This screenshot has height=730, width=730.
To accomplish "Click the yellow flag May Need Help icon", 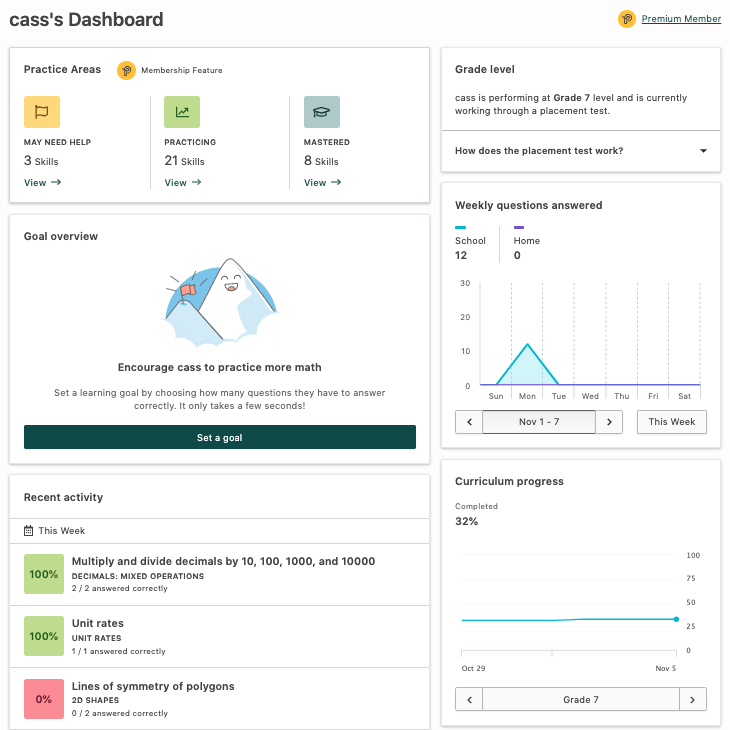I will 42,112.
